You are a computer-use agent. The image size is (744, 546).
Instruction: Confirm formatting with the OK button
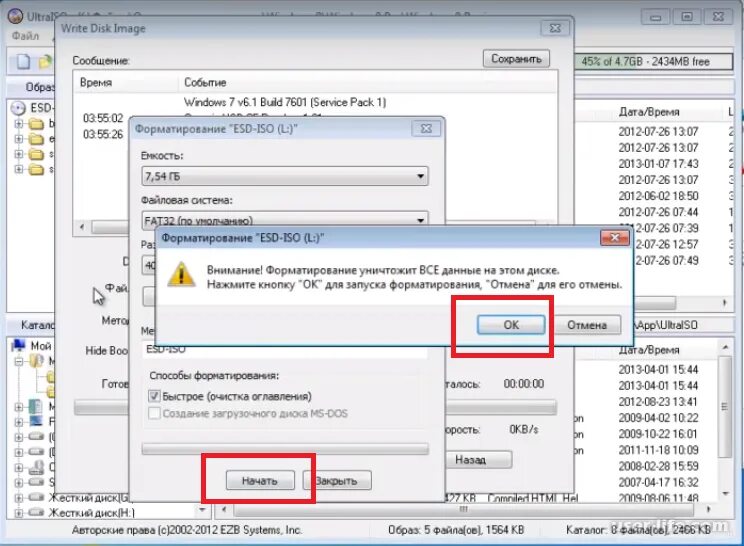pyautogui.click(x=511, y=325)
